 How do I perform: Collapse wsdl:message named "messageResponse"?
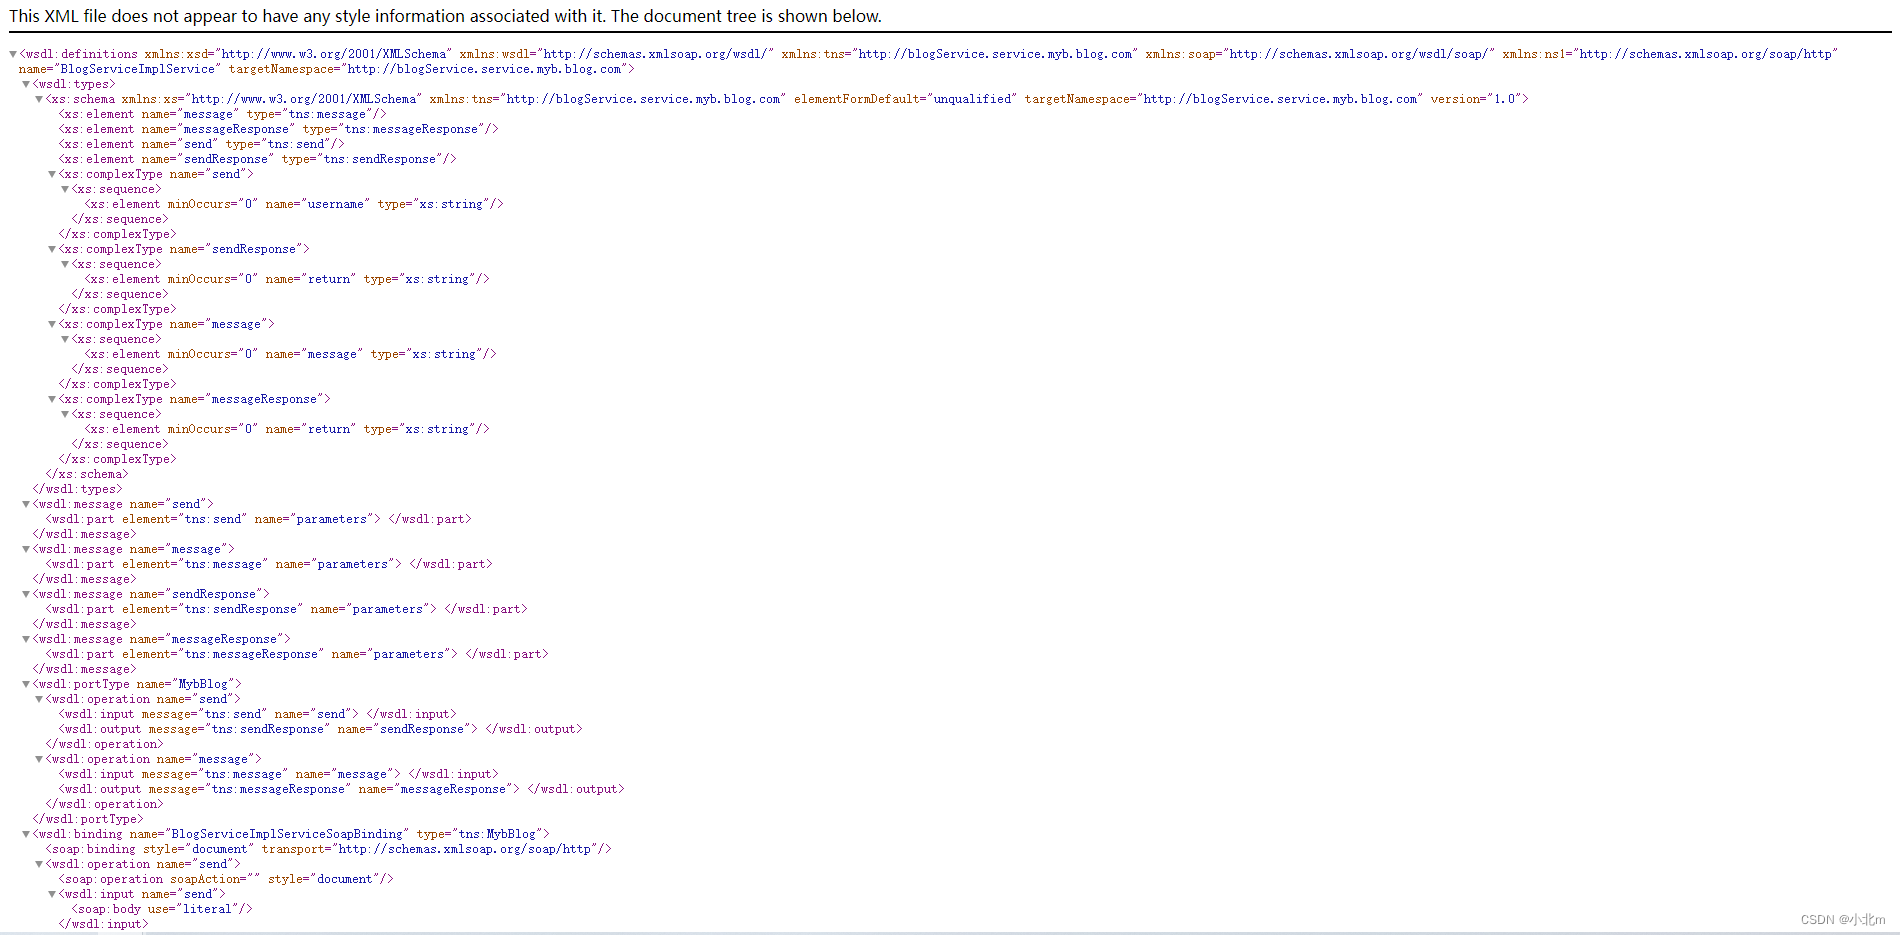26,639
